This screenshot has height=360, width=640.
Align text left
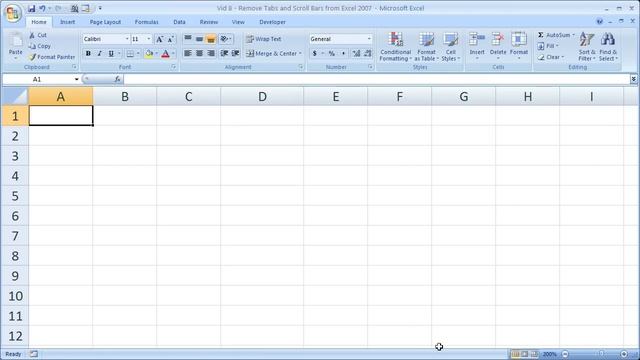click(188, 53)
